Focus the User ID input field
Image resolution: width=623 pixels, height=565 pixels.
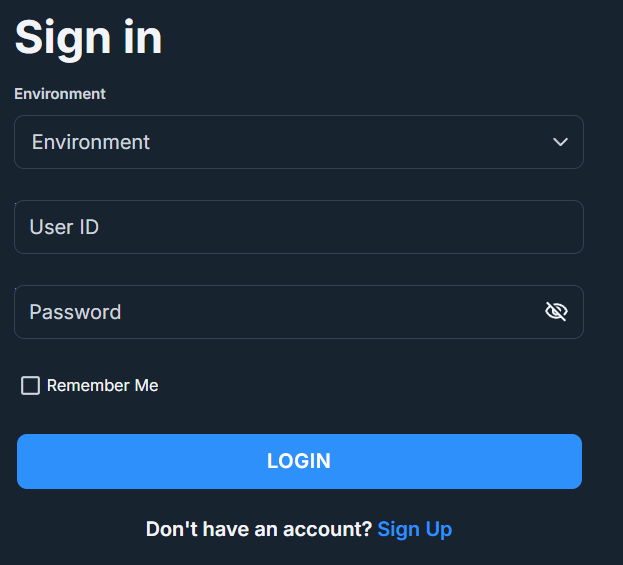299,227
